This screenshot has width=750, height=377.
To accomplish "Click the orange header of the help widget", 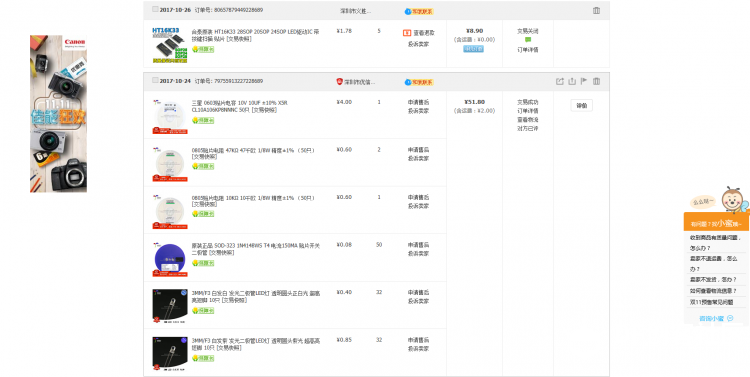I will click(x=716, y=223).
